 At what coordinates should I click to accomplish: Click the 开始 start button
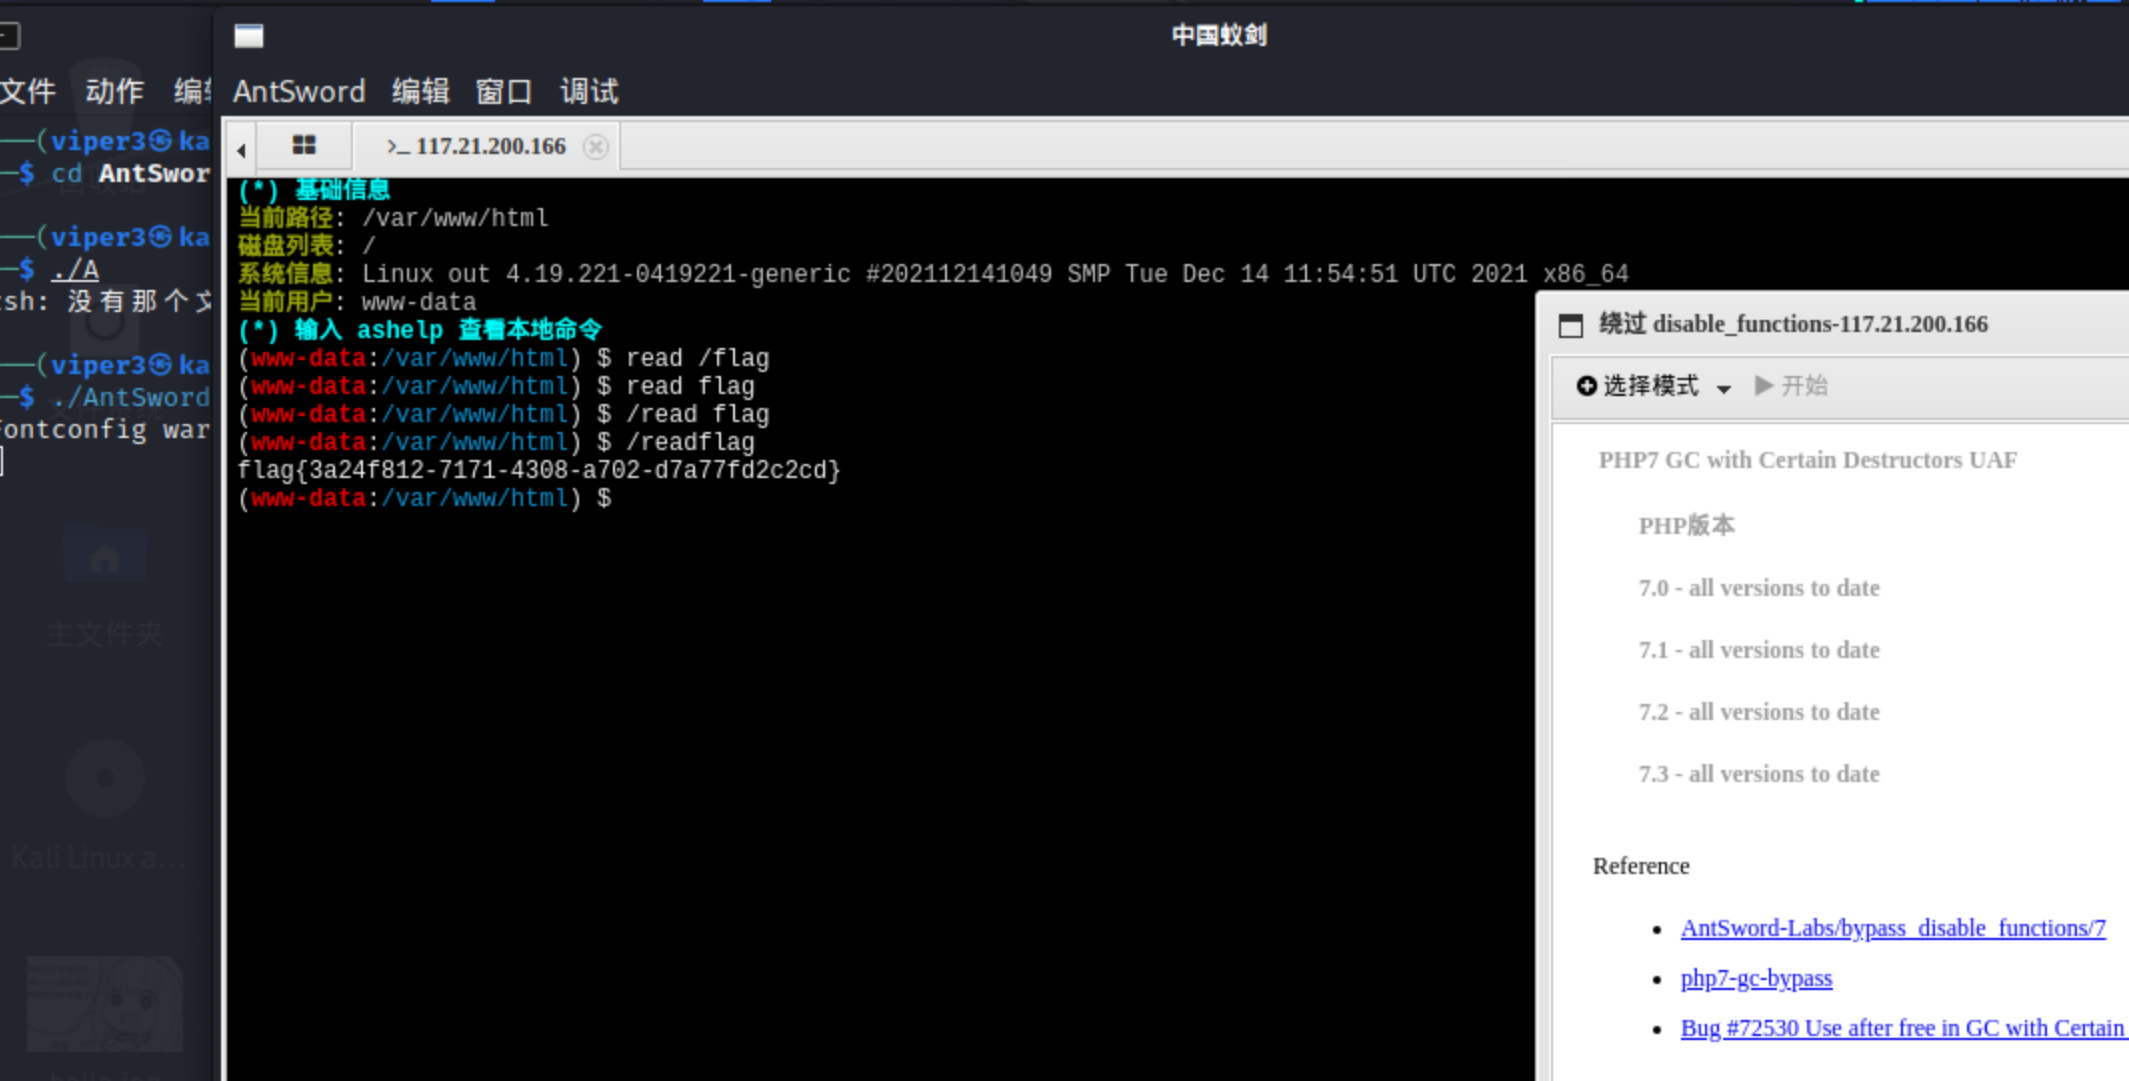click(x=1791, y=386)
